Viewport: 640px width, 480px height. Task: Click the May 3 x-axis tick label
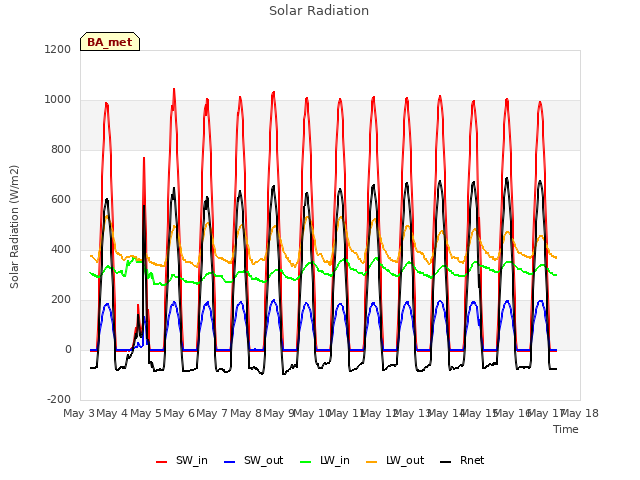click(x=79, y=413)
